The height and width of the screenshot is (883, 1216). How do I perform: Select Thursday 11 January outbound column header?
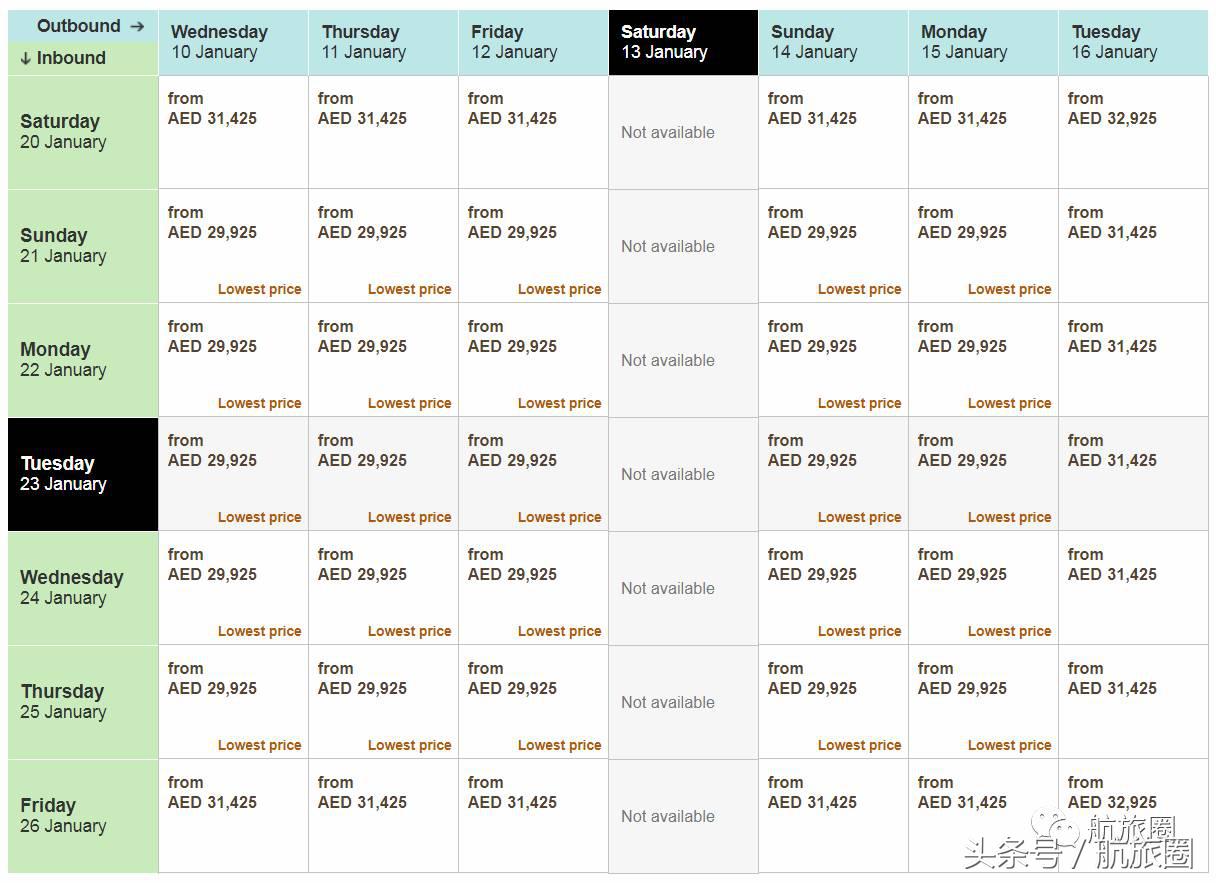pos(382,43)
